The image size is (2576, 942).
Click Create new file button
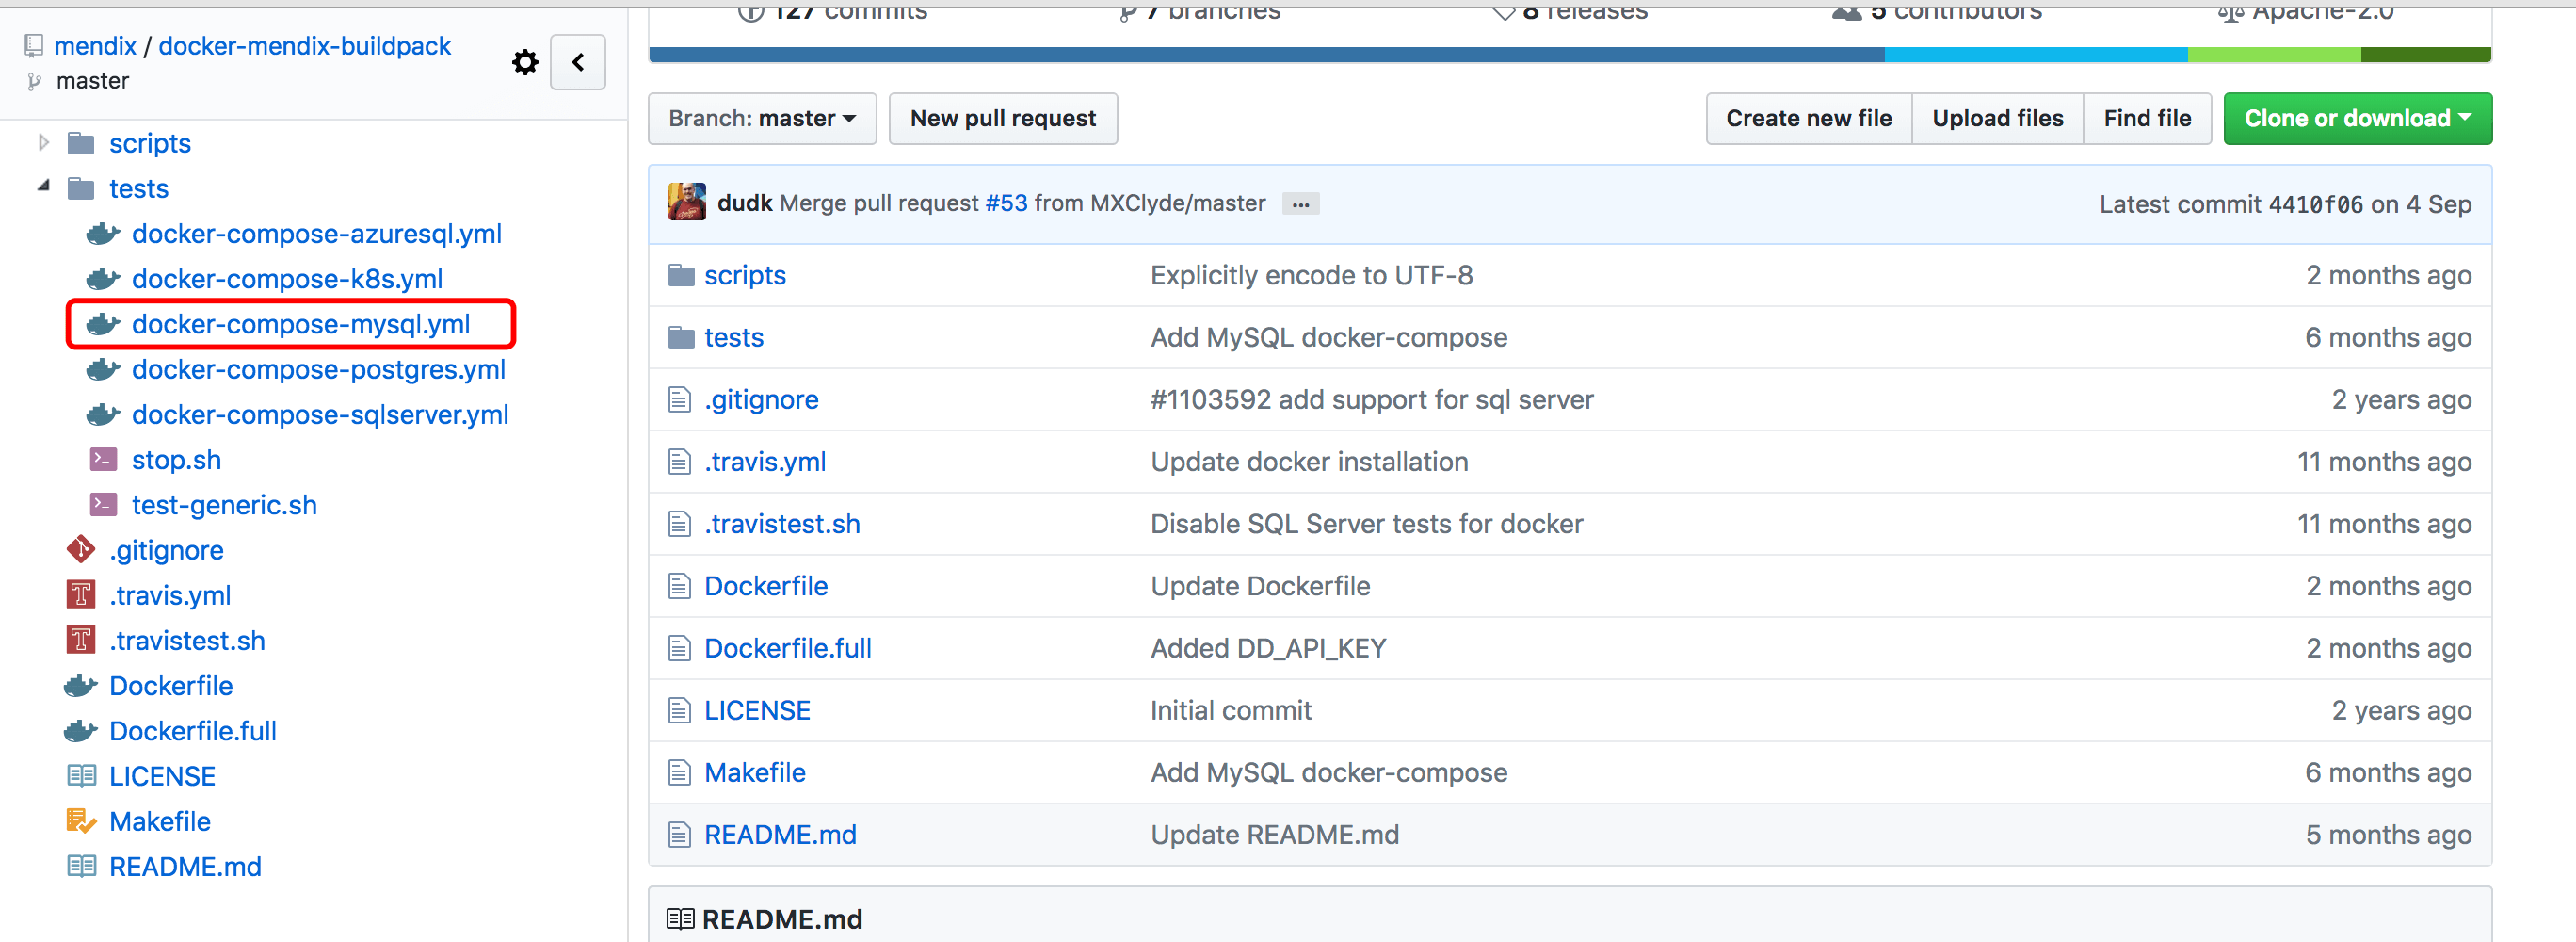(x=1808, y=119)
